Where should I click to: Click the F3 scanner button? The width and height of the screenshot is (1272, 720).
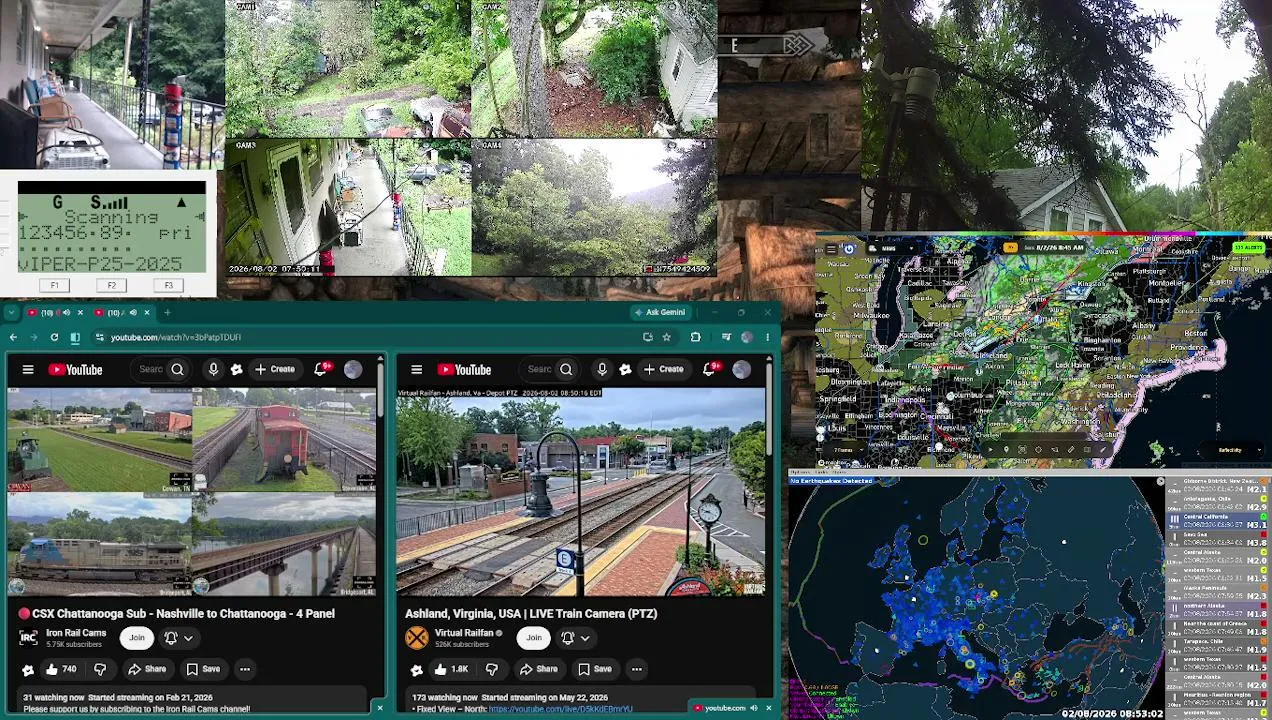(168, 286)
